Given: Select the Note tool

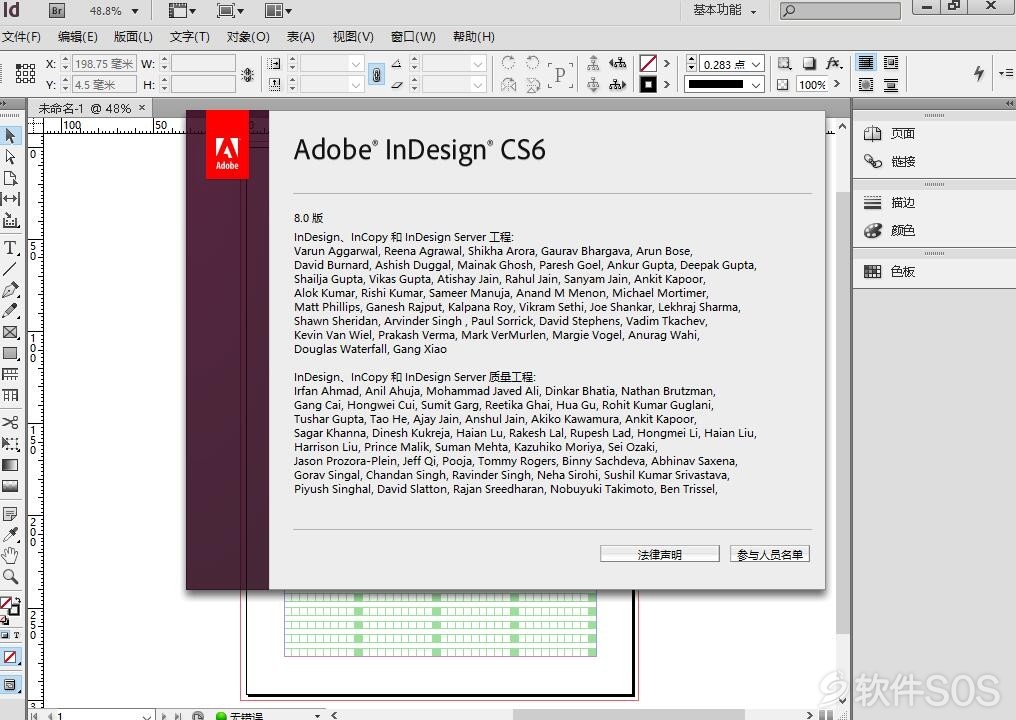Looking at the screenshot, I should [10, 515].
